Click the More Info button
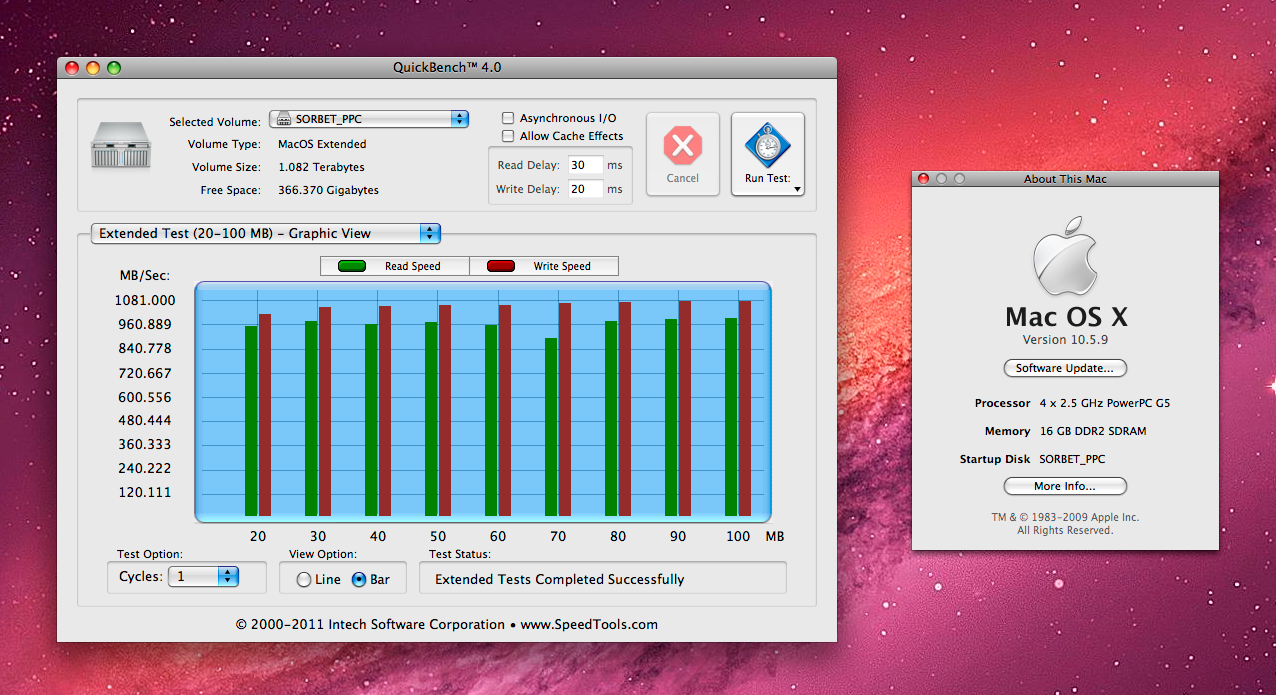This screenshot has width=1276, height=695. pos(1065,486)
